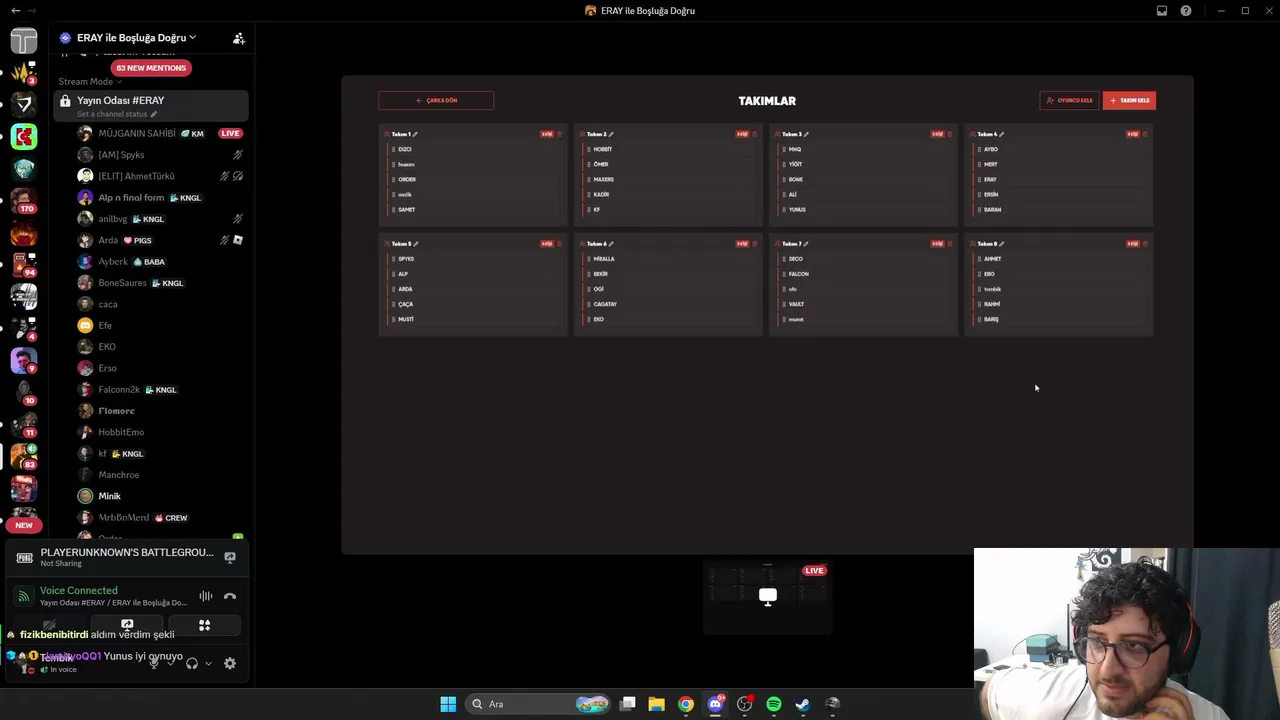Add a new team with TAKIM EKLE
This screenshot has width=1280, height=720.
coord(1129,100)
